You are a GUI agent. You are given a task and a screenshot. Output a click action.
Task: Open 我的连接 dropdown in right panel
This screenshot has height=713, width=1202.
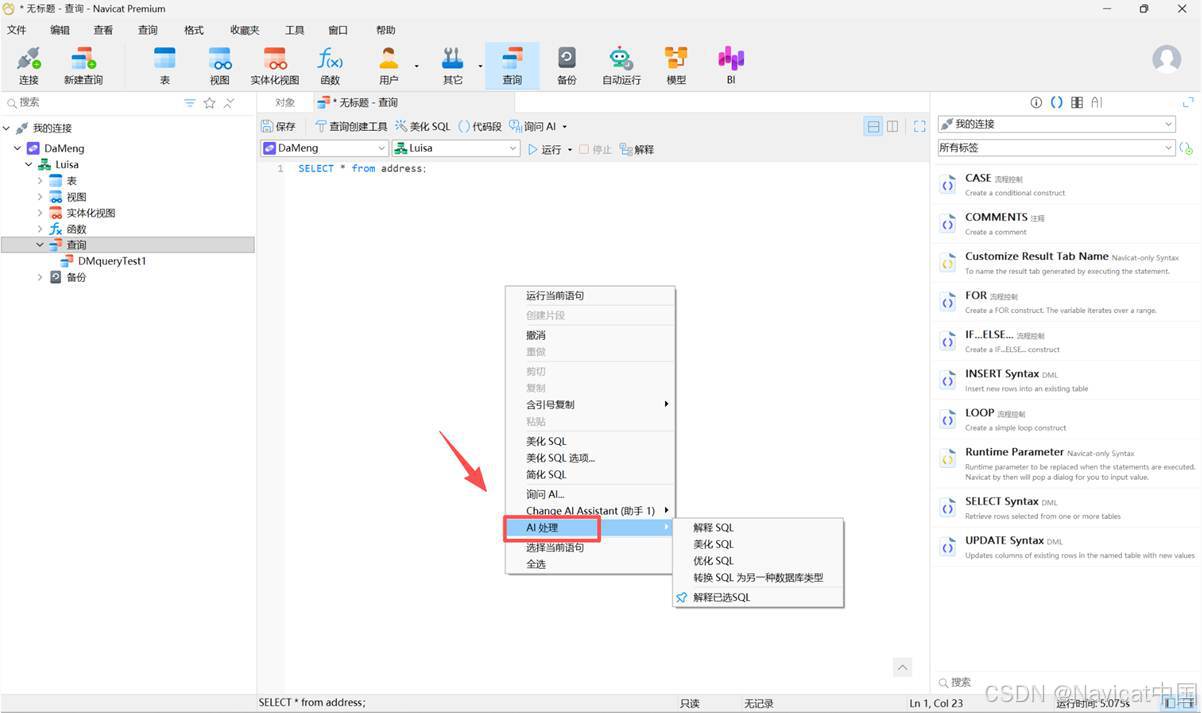click(1056, 124)
